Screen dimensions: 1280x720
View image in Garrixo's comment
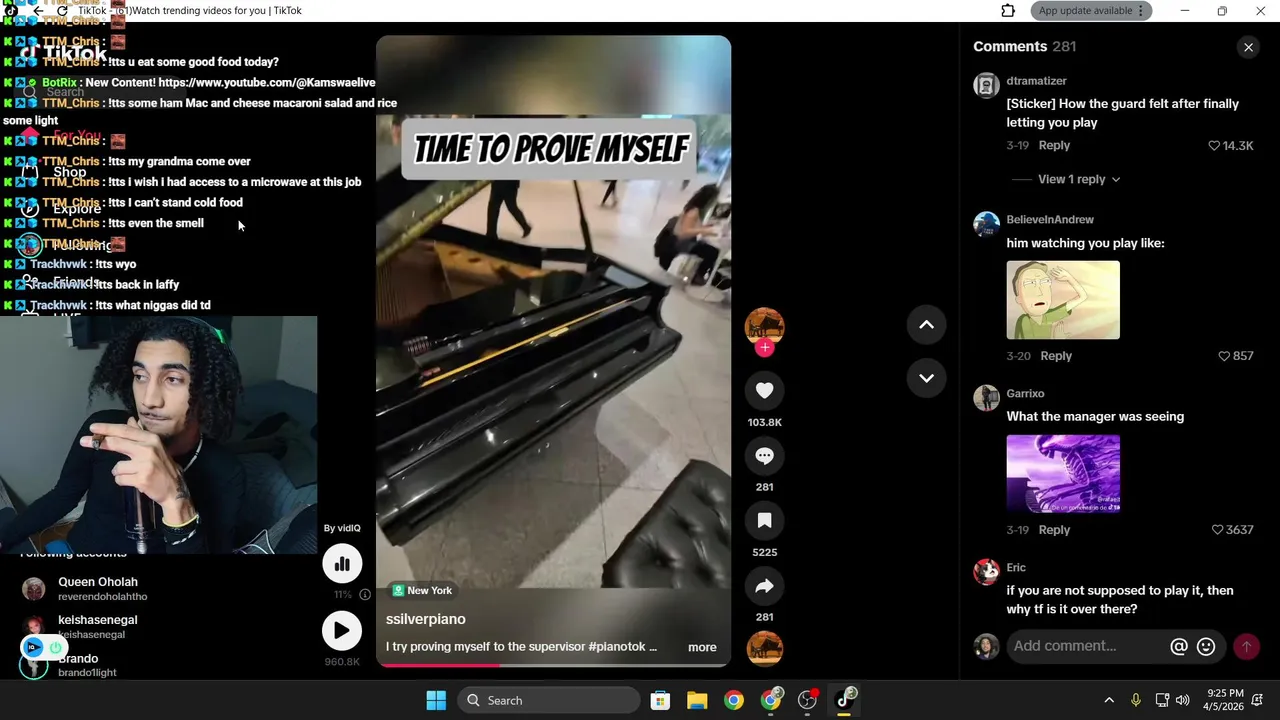1063,474
